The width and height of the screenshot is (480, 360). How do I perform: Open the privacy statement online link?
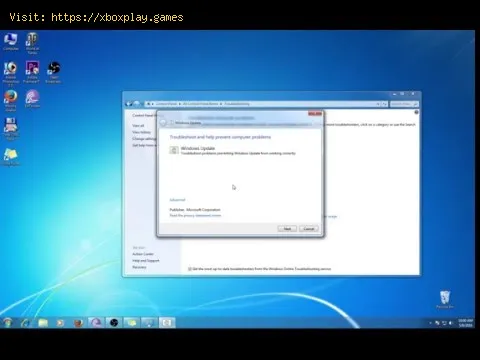(x=195, y=216)
